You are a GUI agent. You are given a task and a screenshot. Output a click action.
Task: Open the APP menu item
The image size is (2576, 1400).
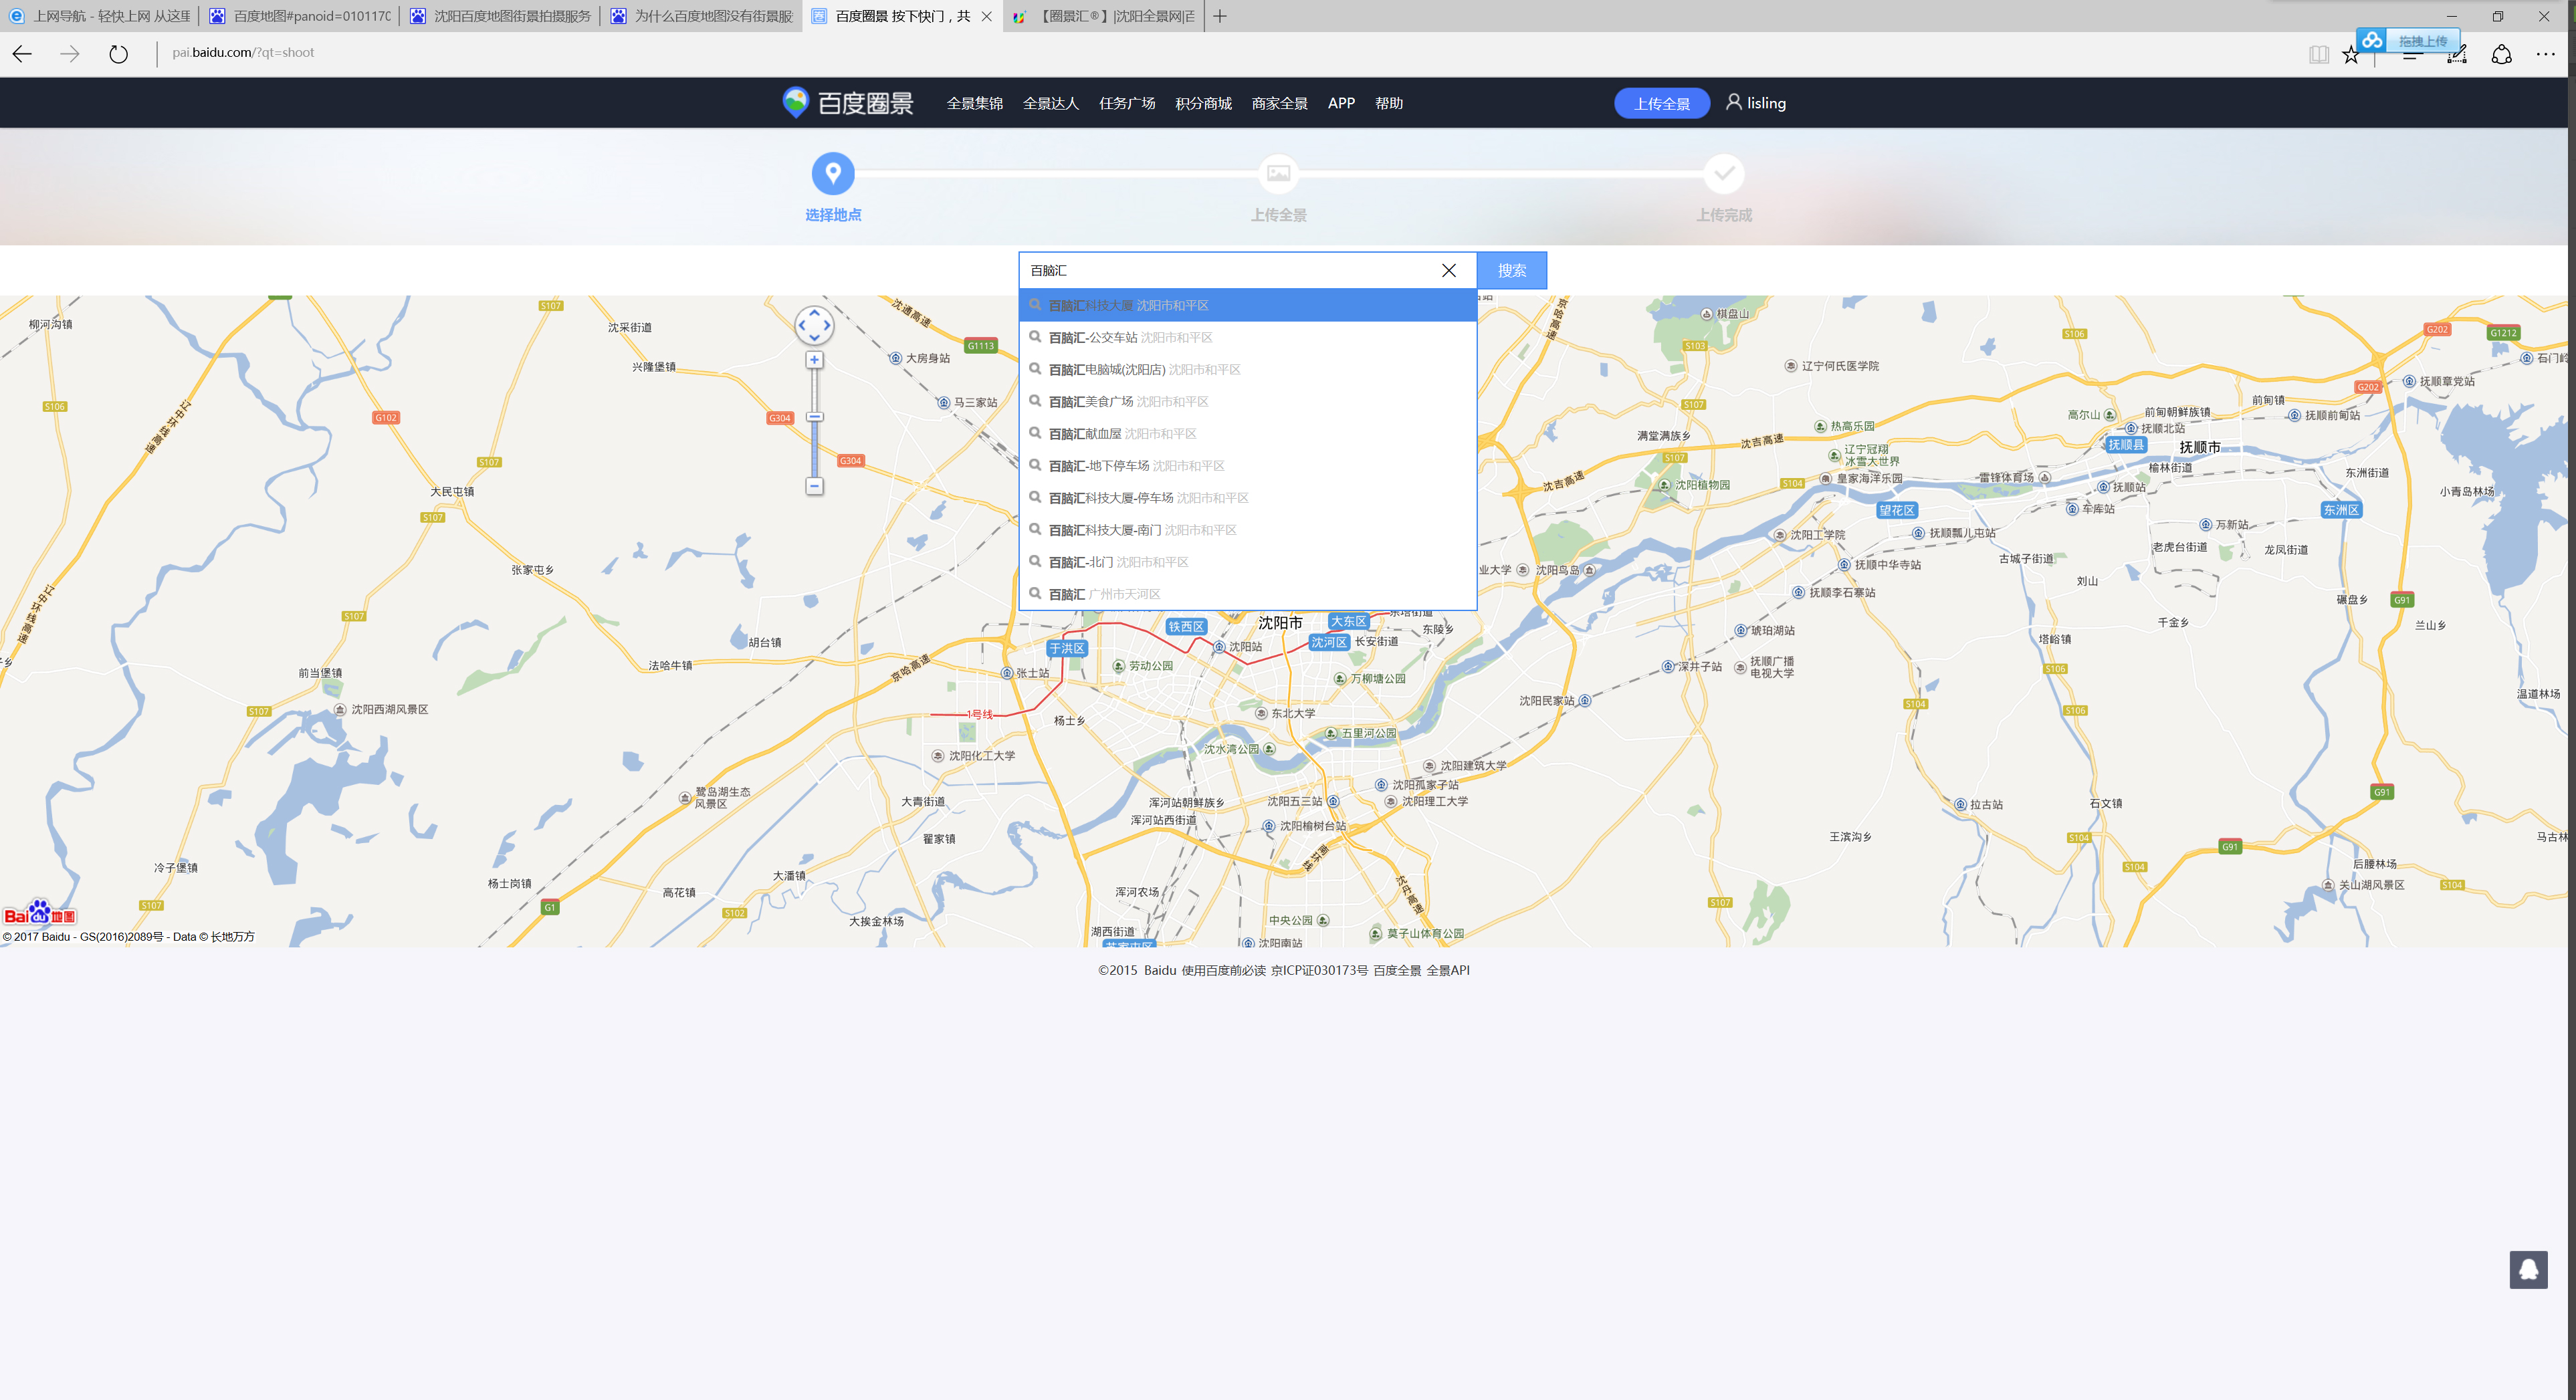[1341, 103]
